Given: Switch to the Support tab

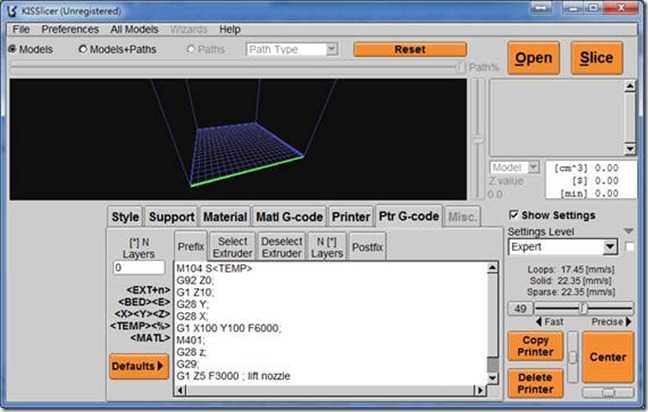Looking at the screenshot, I should 172,217.
